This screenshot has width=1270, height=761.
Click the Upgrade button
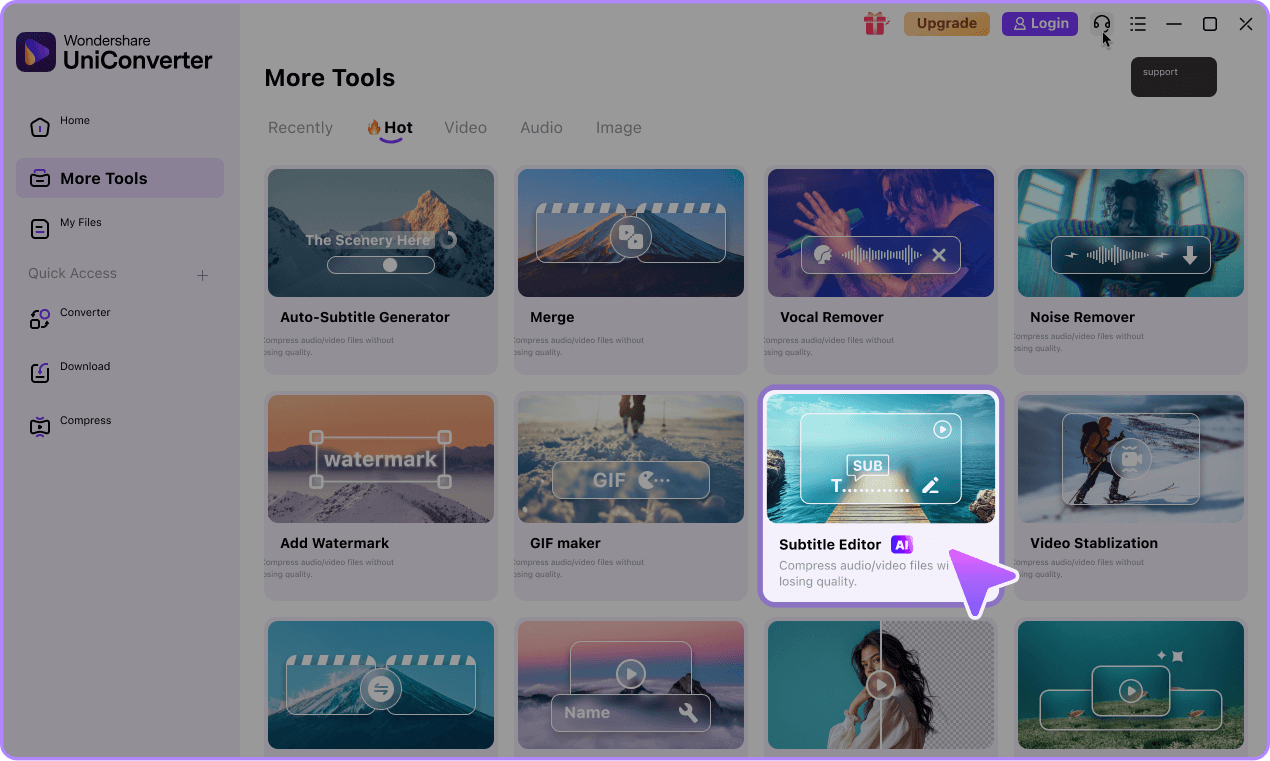[947, 23]
